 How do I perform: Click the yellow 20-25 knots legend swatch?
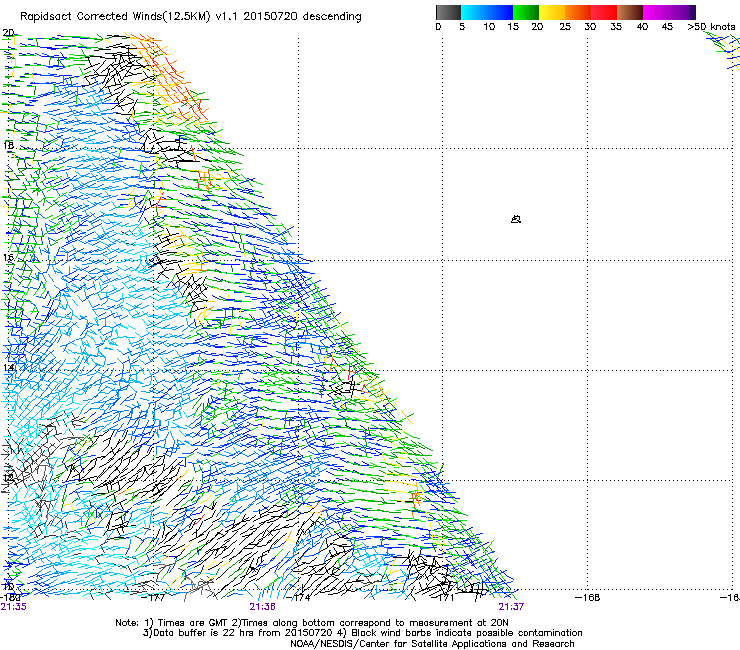pos(552,12)
